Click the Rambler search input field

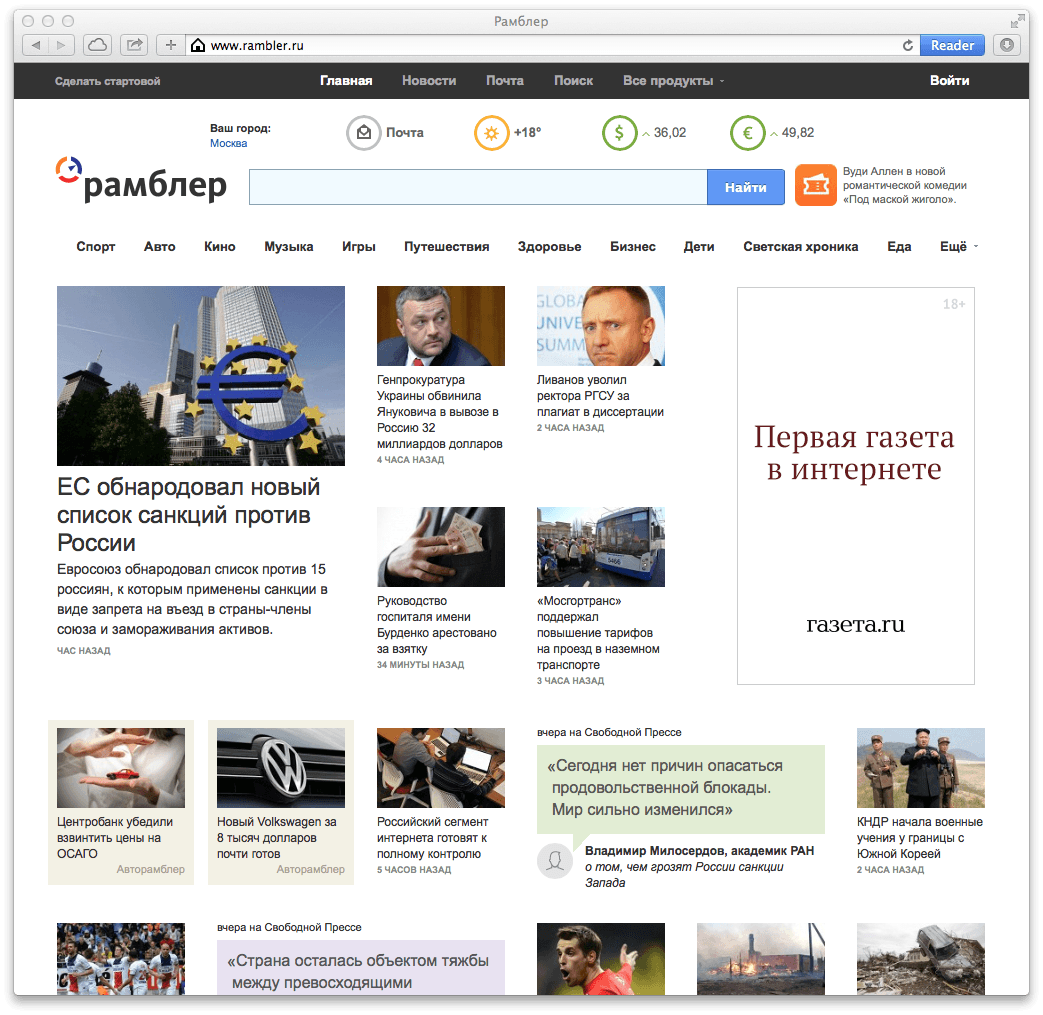point(478,187)
